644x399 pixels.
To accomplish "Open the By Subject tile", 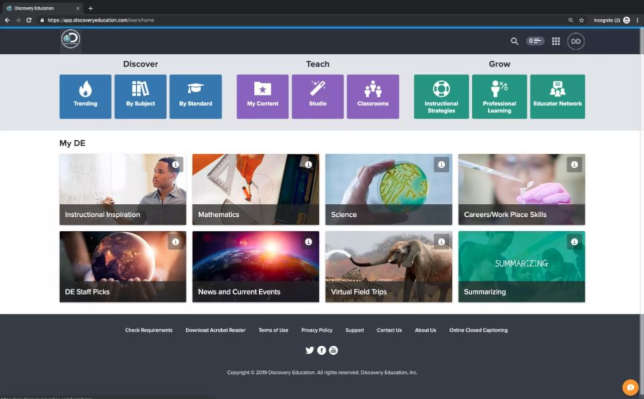I will (140, 97).
